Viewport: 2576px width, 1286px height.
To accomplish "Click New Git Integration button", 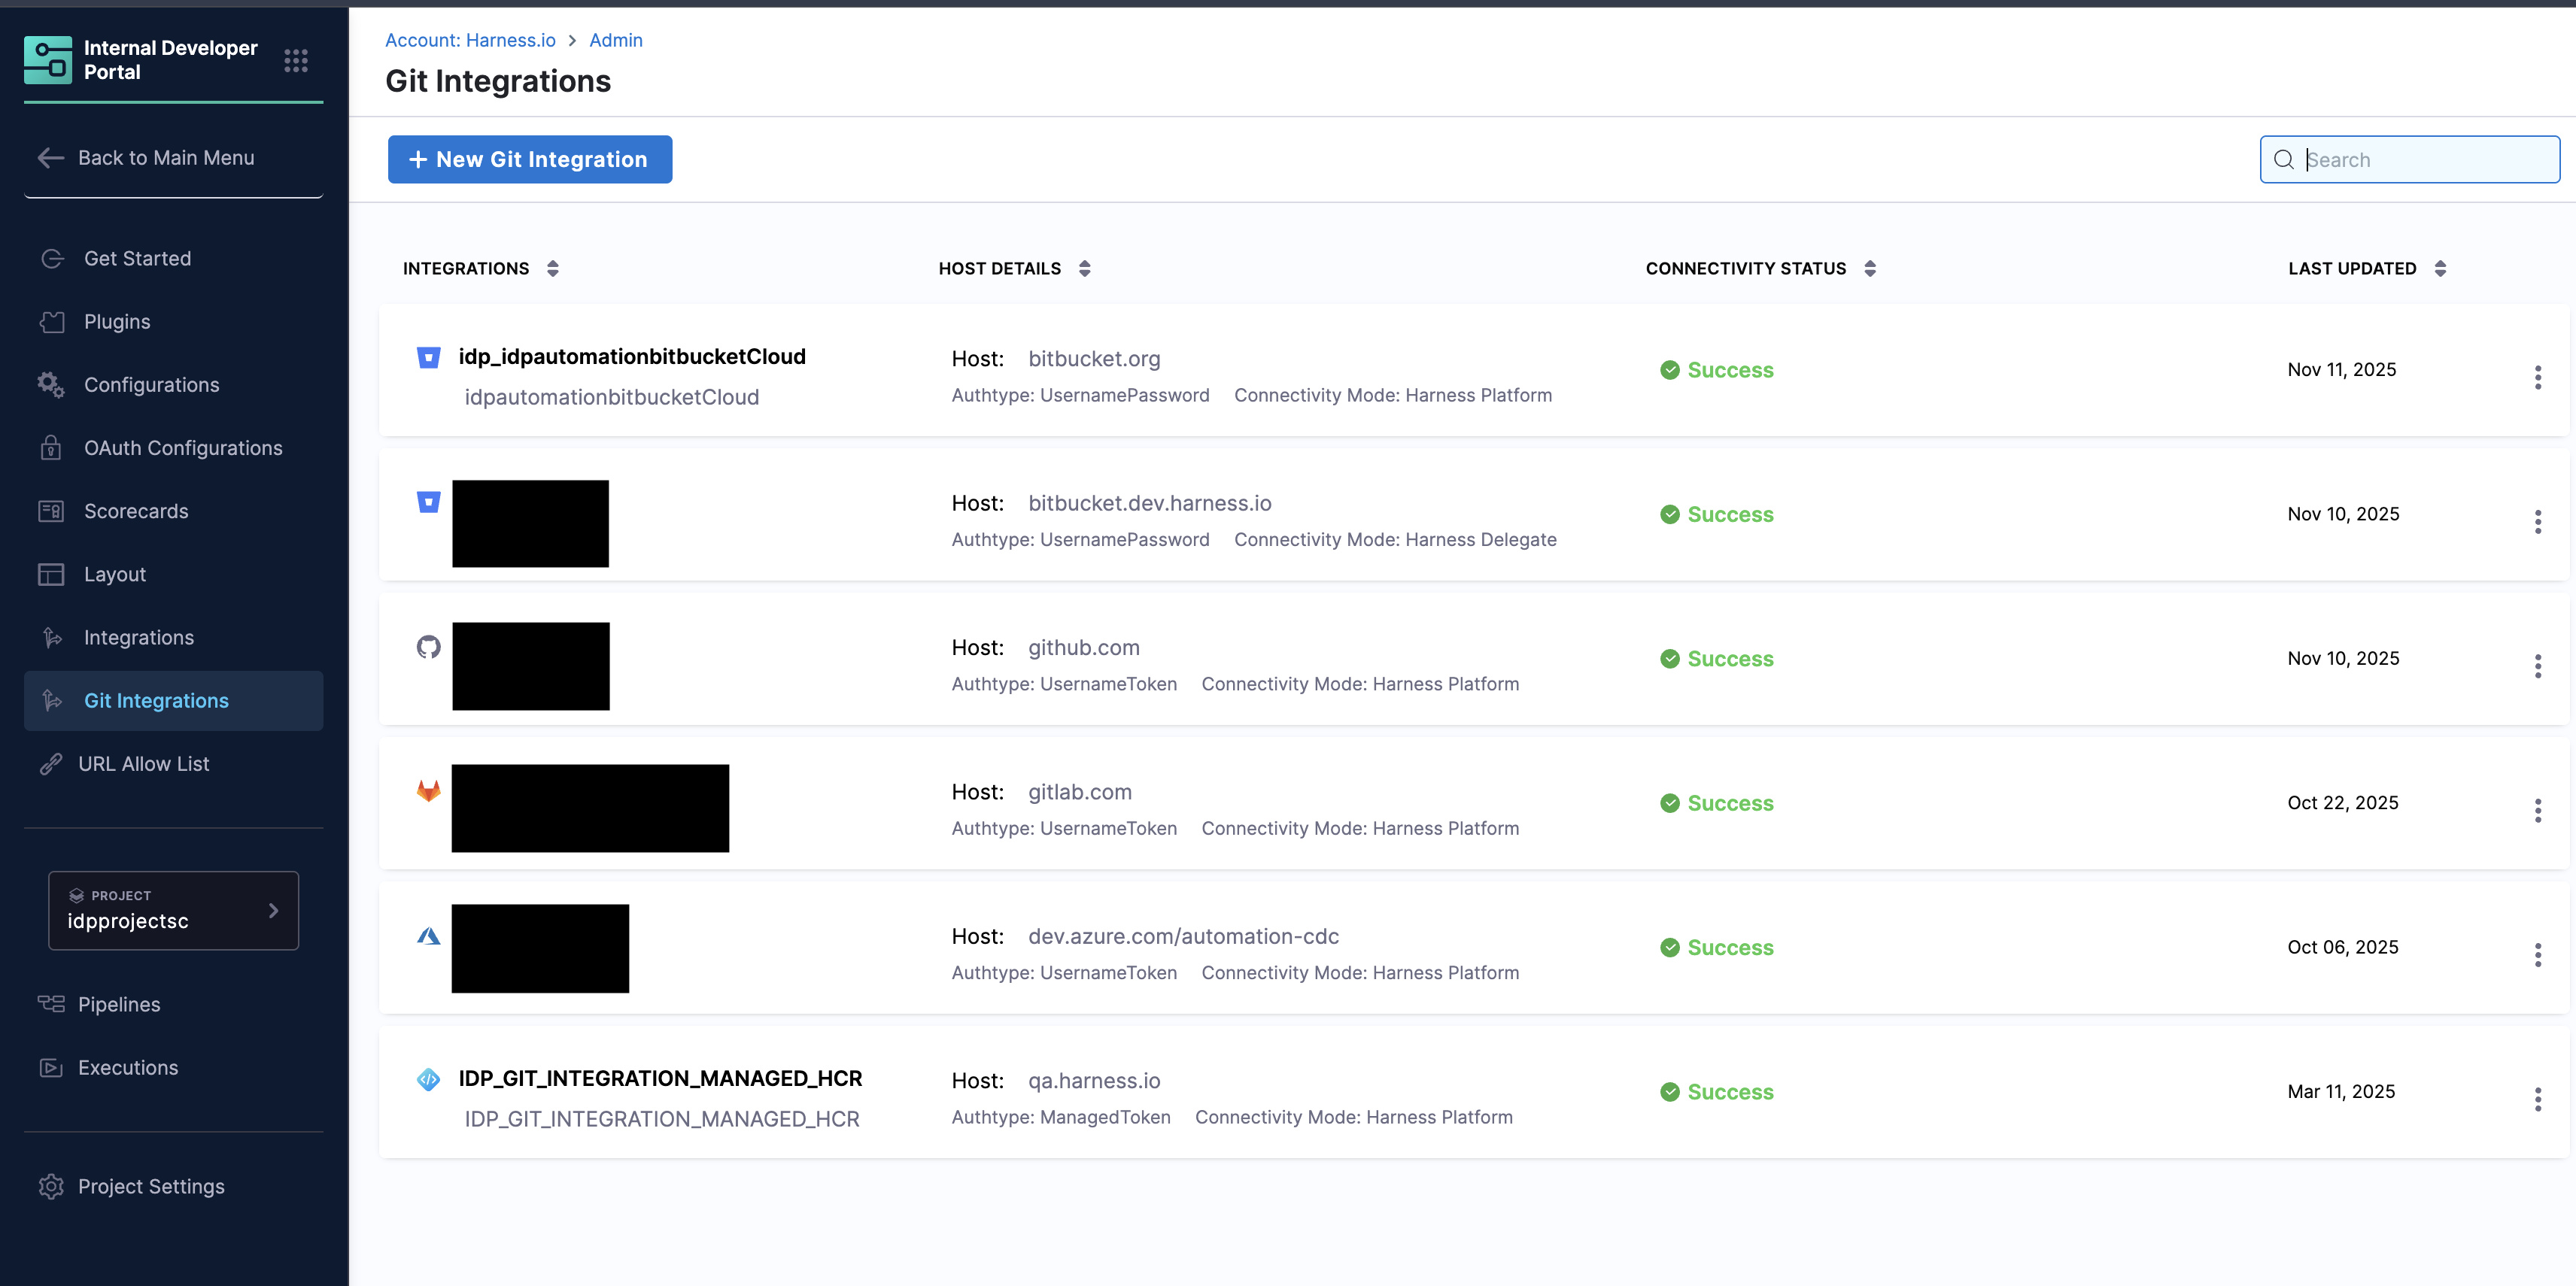I will tap(529, 159).
